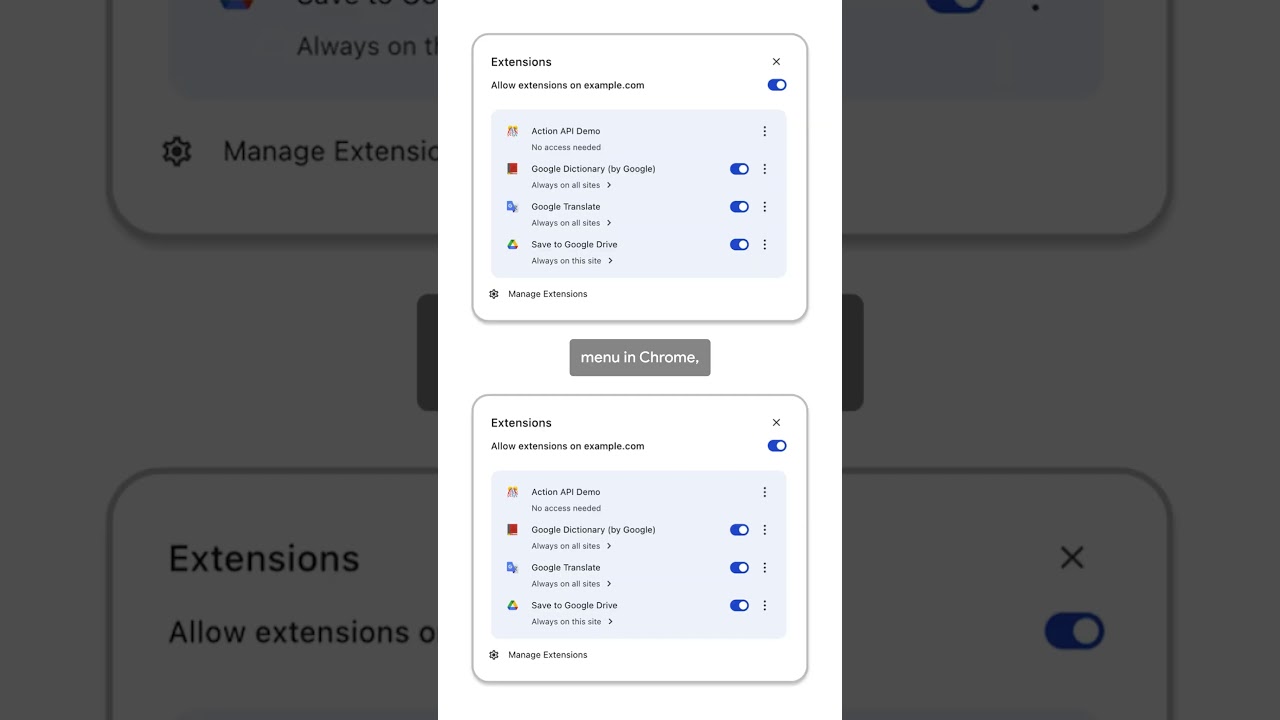Screen dimensions: 1280x720
Task: Disable Google Dictionary toggle in the upper panel
Action: click(739, 169)
